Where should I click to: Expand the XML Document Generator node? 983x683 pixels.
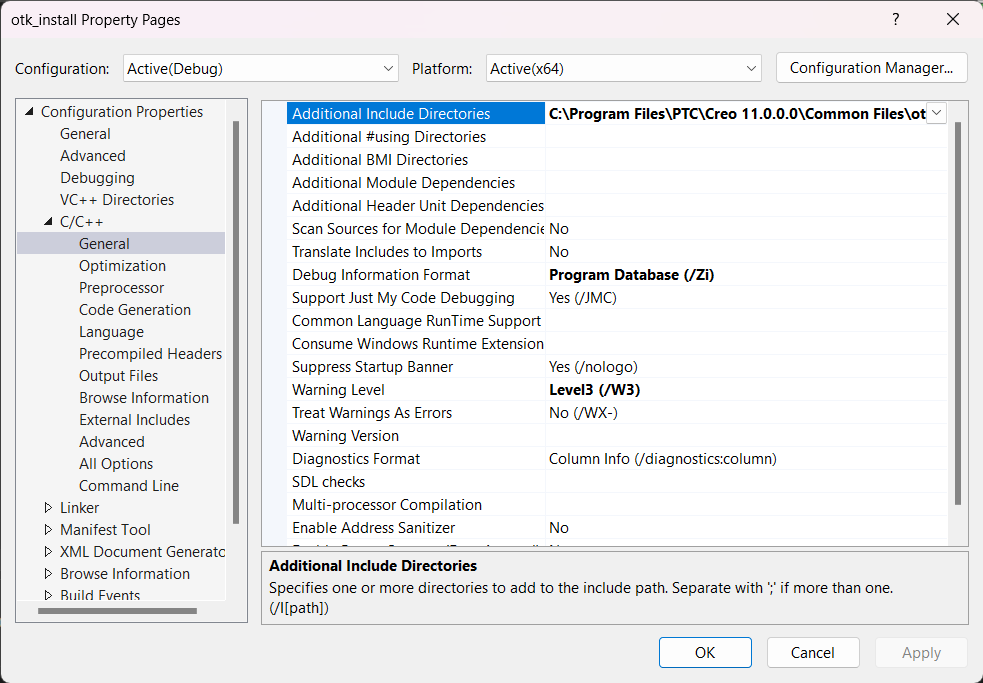(48, 551)
